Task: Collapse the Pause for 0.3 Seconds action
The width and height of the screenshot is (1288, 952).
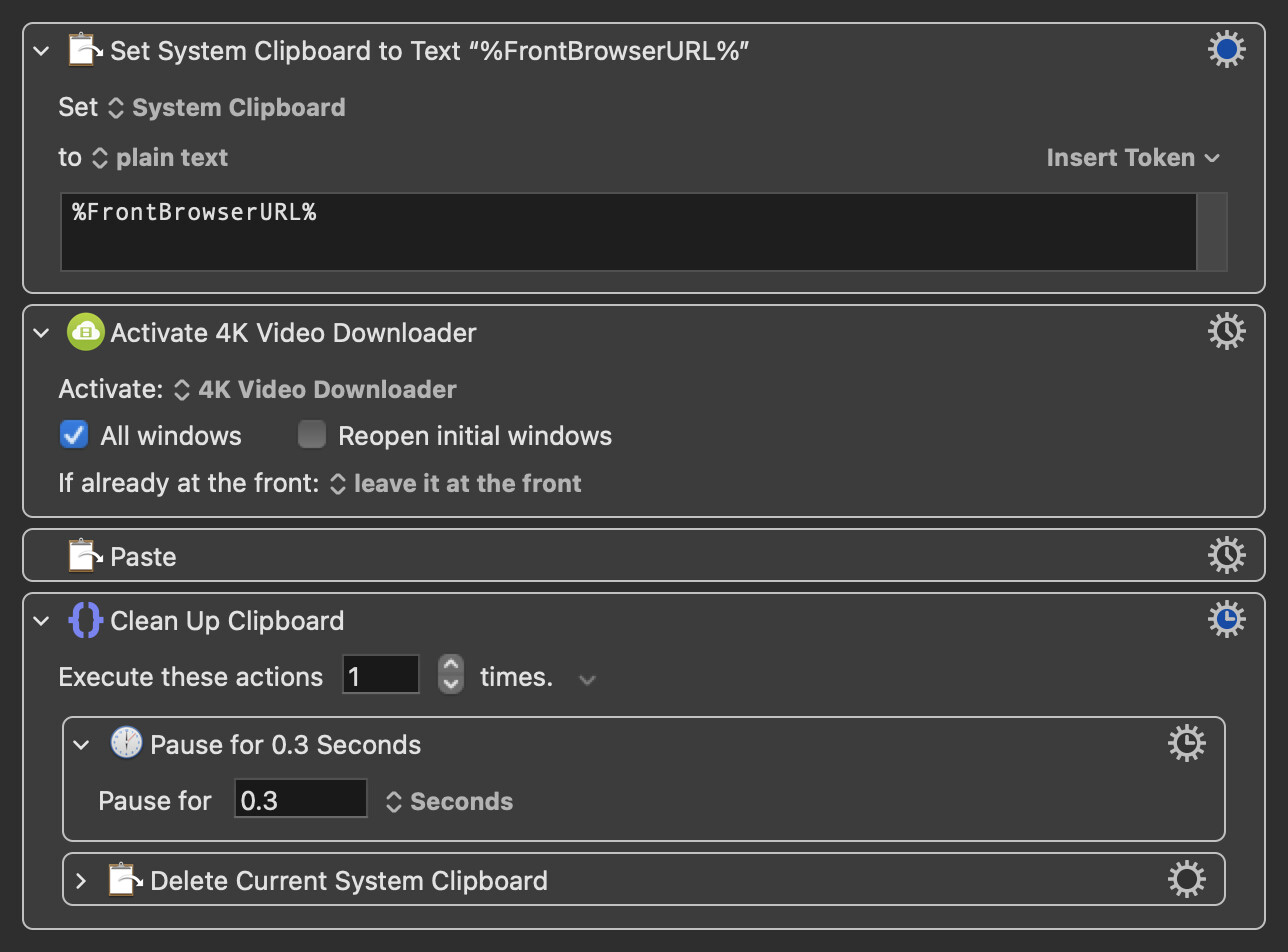Action: pos(81,745)
